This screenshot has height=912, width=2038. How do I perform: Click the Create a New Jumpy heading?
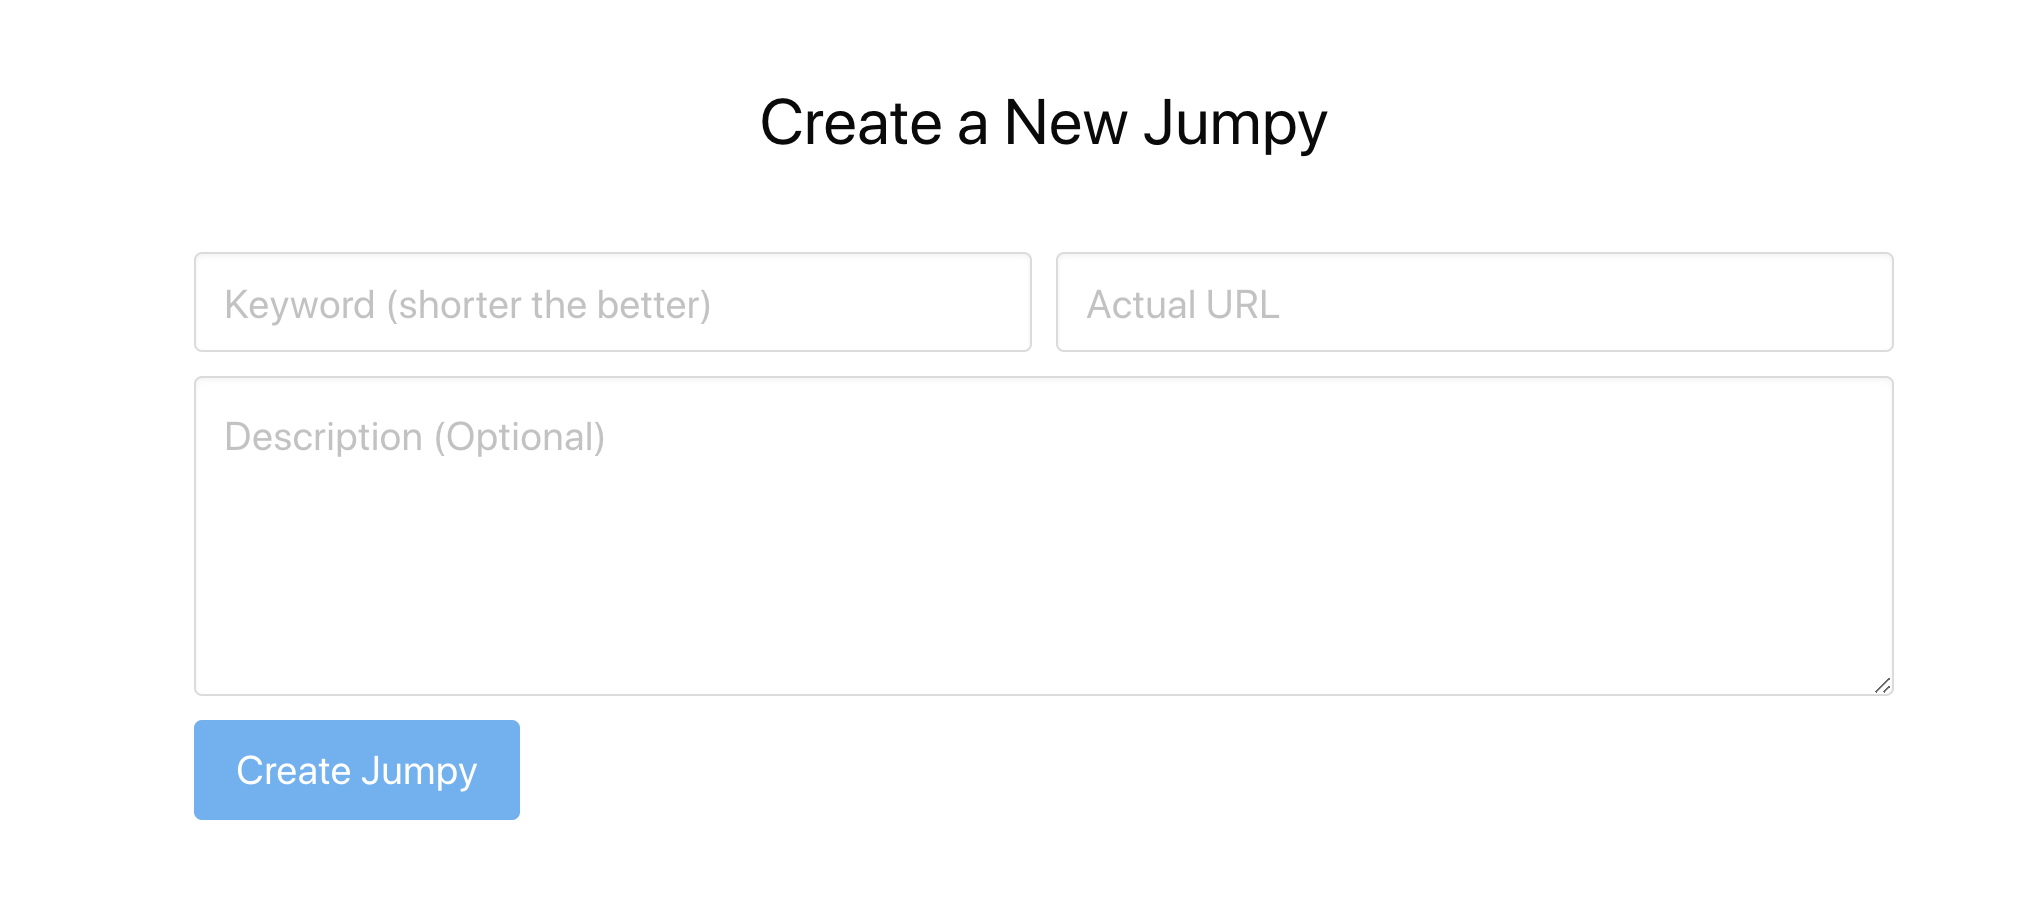click(x=1043, y=122)
